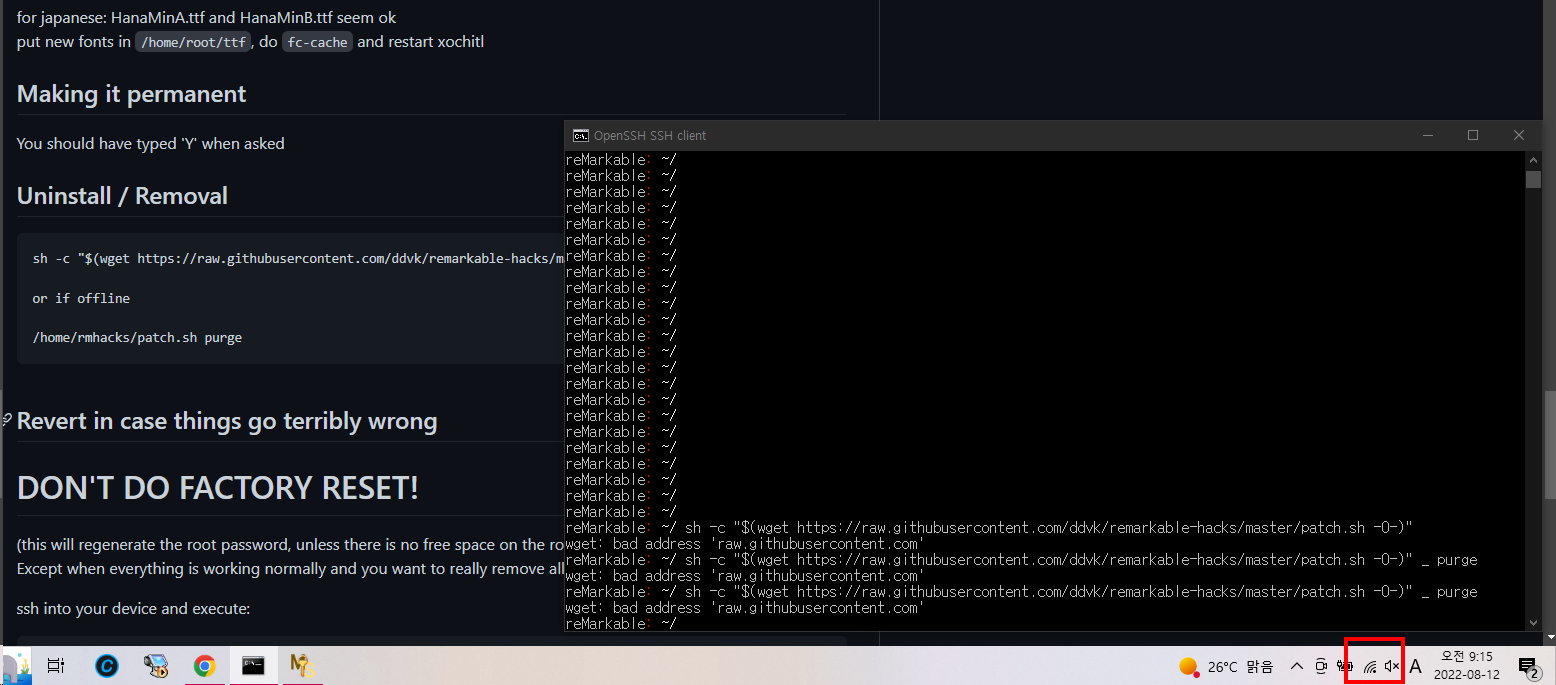The height and width of the screenshot is (685, 1556).
Task: Click the Korean IME indicator letter A
Action: (x=1416, y=666)
